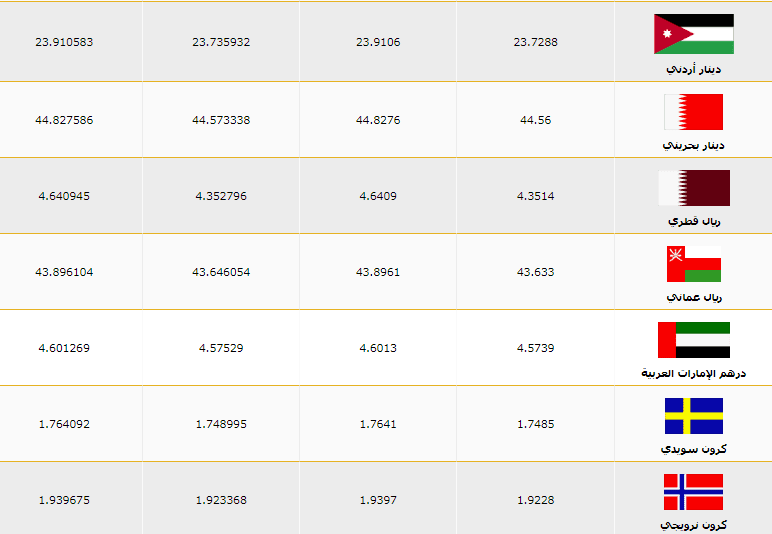Click the Sweden flag icon
This screenshot has width=772, height=534.
point(694,416)
